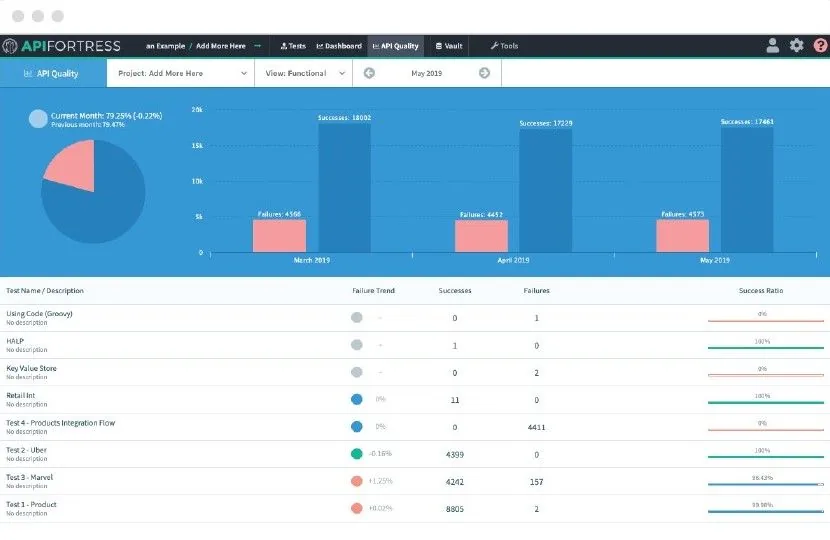Viewport: 830px width, 540px height.
Task: Open the View: Functional dropdown
Action: pyautogui.click(x=303, y=73)
